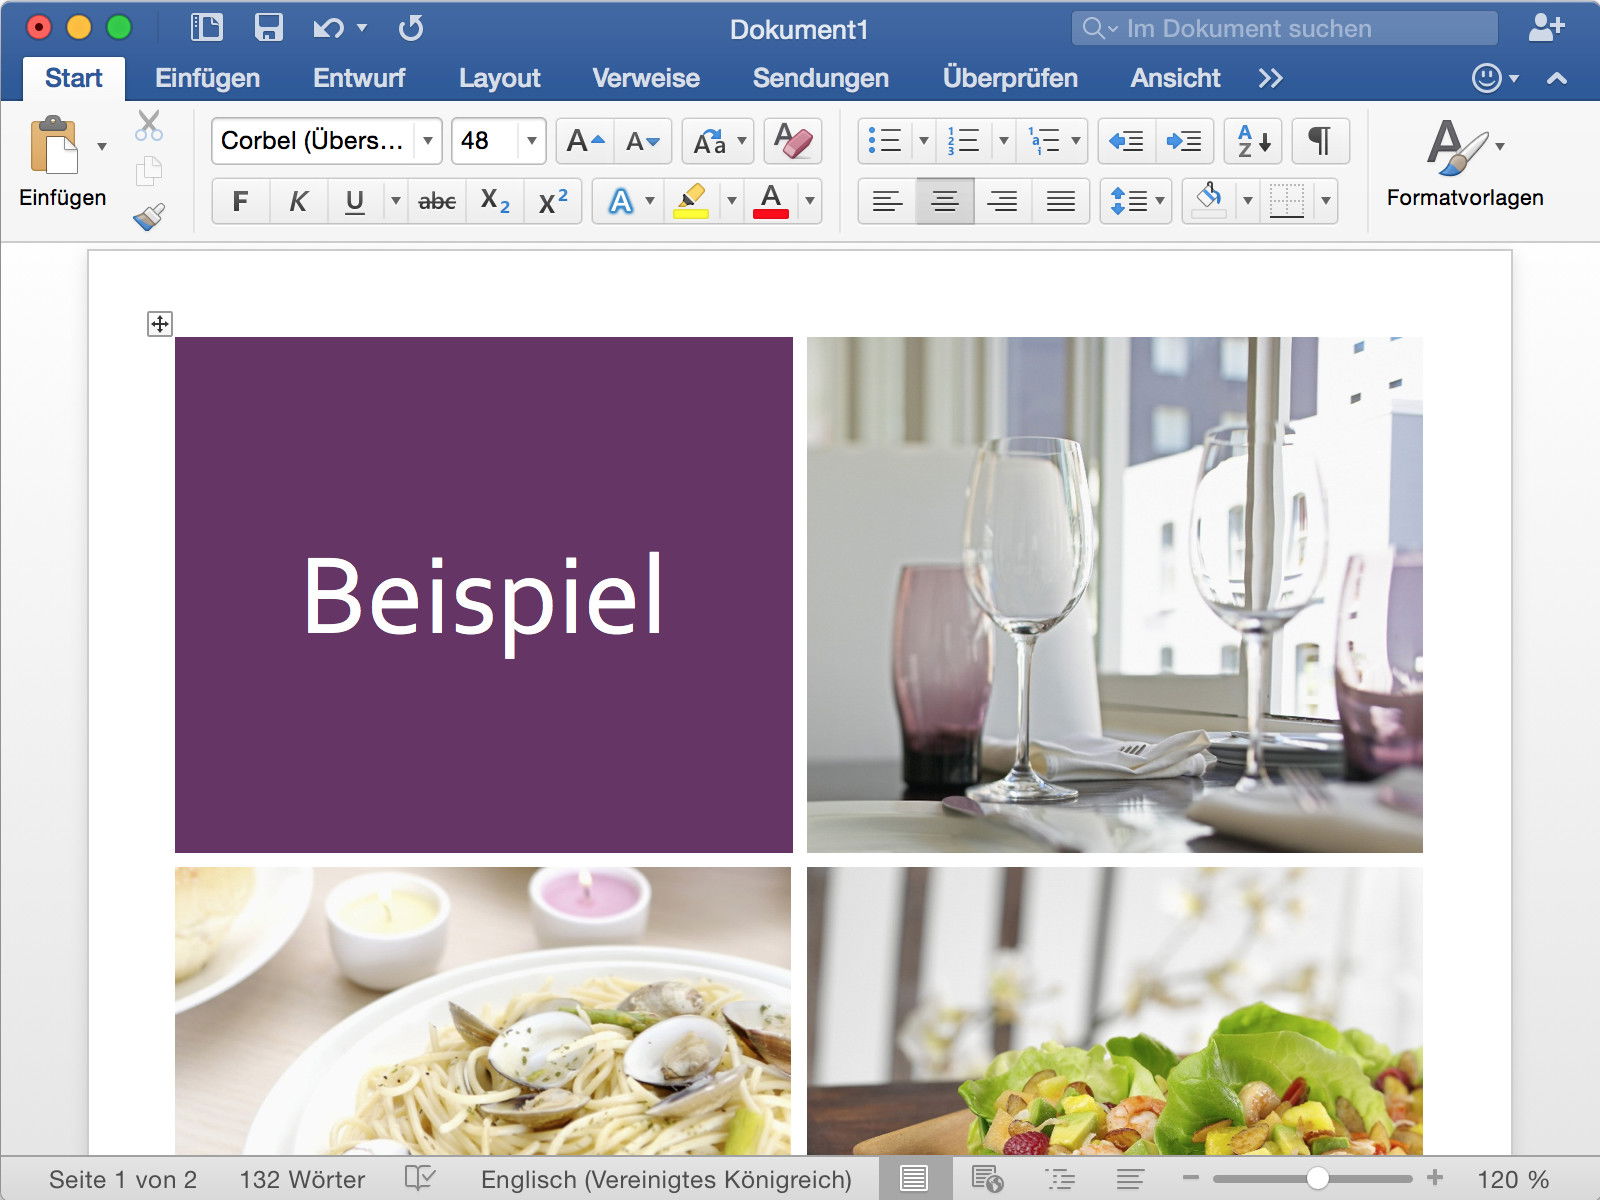This screenshot has width=1600, height=1200.
Task: Toggle italic (K) formatting
Action: click(298, 201)
